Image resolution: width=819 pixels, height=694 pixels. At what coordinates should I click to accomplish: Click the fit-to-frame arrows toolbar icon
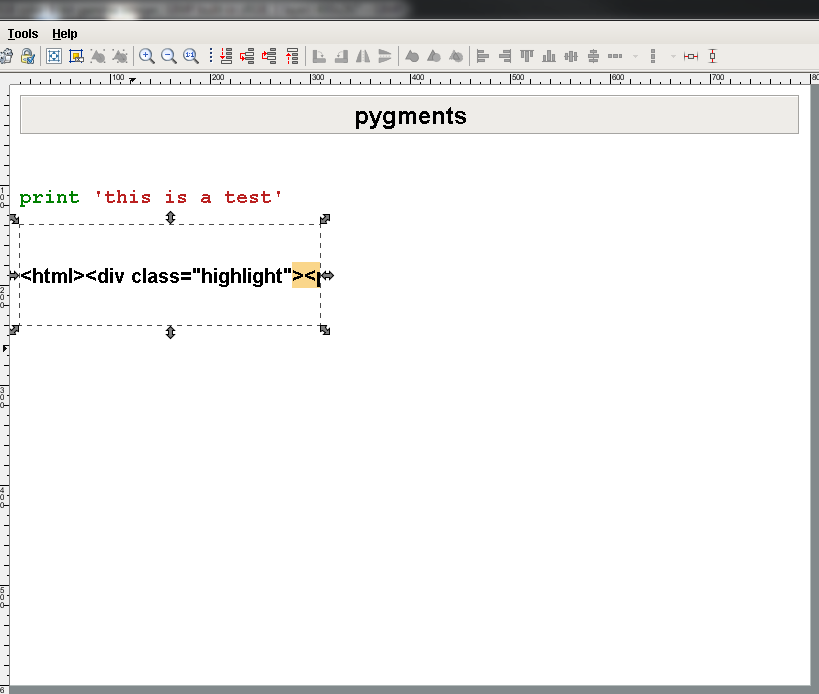tap(54, 56)
